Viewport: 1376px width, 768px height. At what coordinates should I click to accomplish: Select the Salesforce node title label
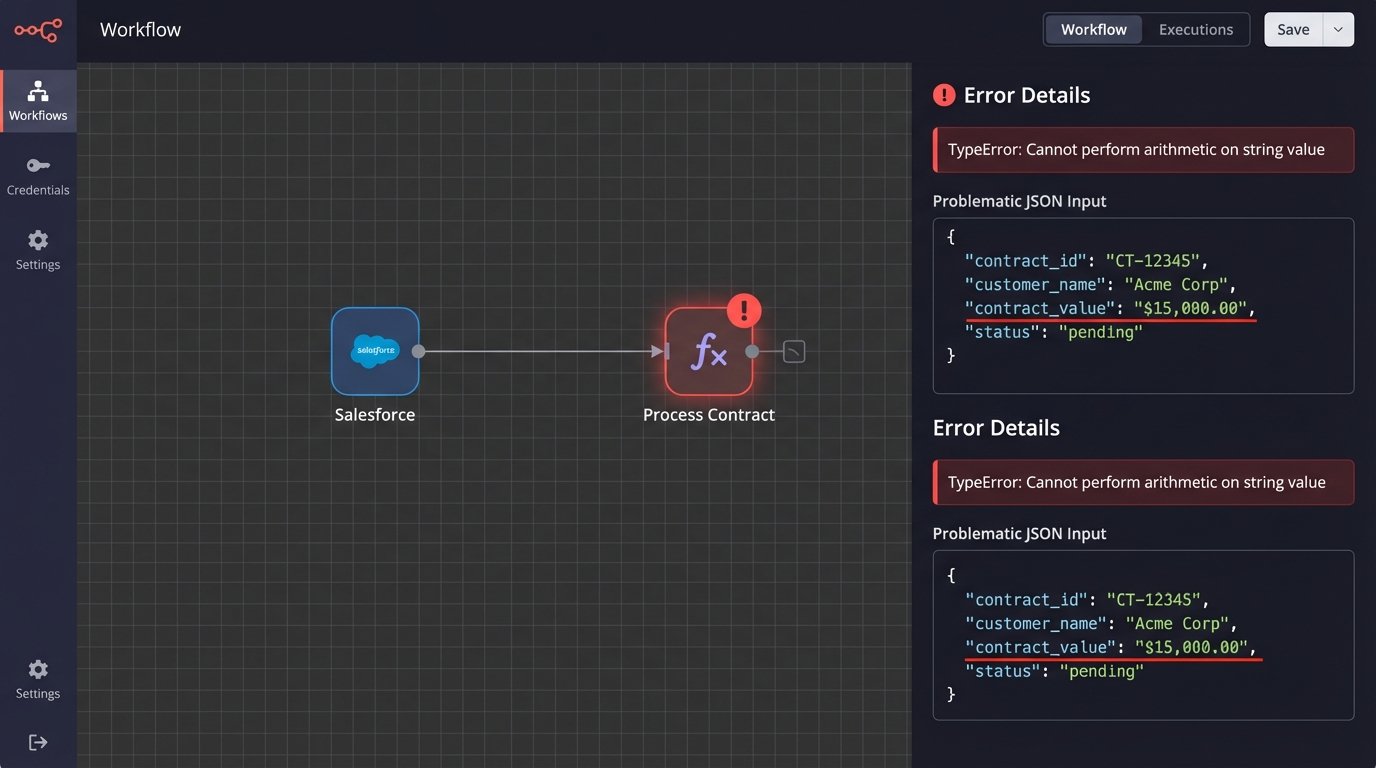coord(375,414)
